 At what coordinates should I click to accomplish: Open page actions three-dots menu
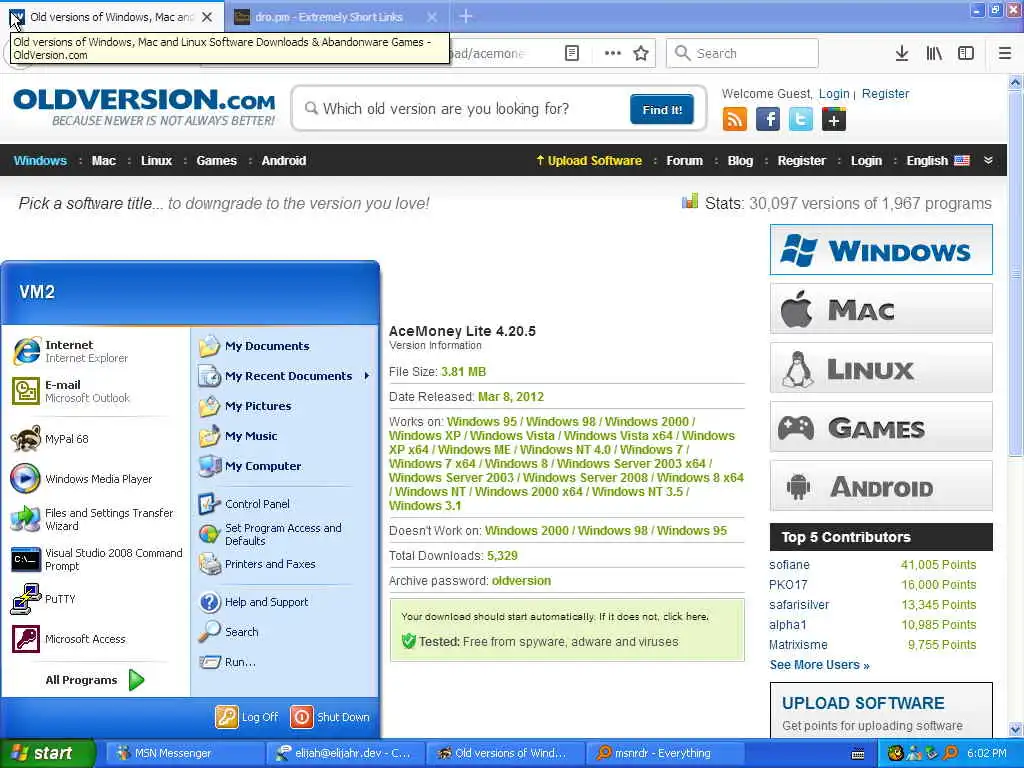pyautogui.click(x=613, y=53)
